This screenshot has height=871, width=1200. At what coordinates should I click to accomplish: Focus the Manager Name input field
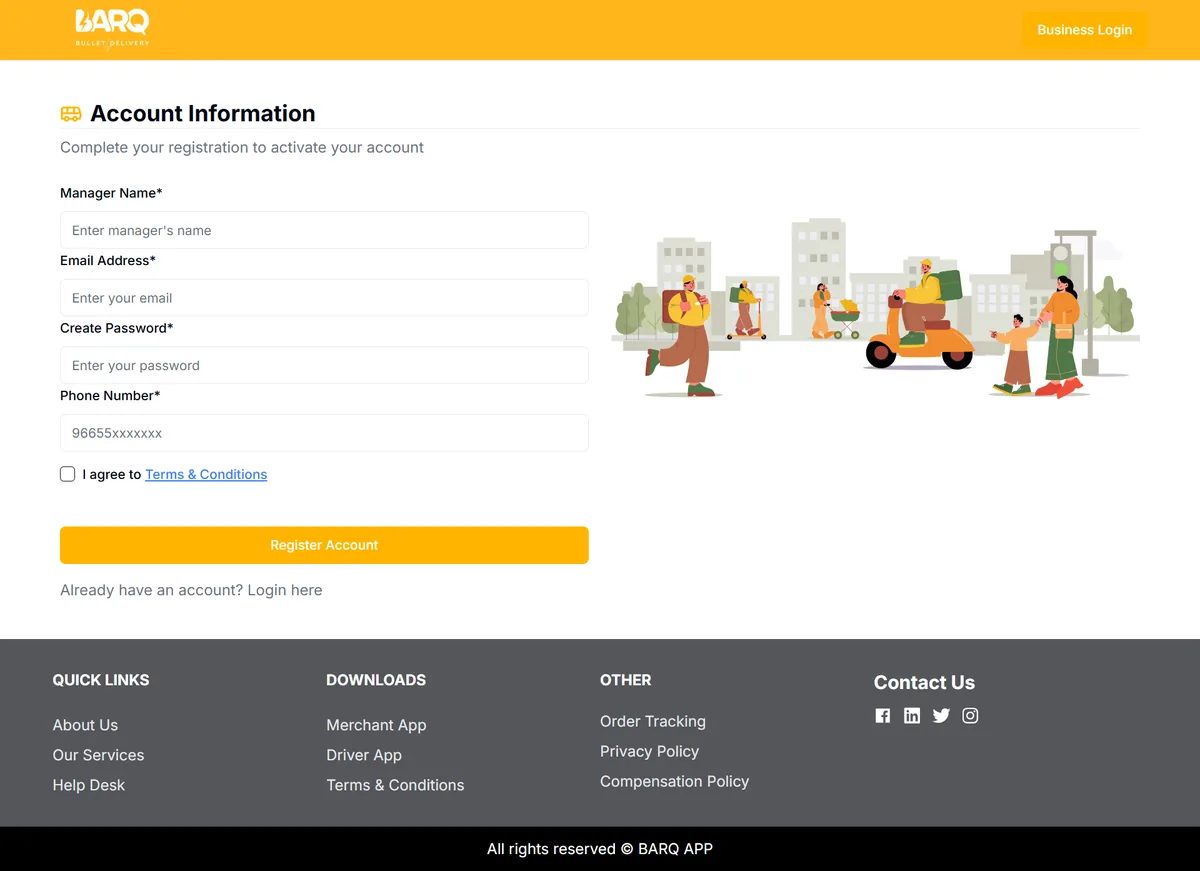coord(324,230)
